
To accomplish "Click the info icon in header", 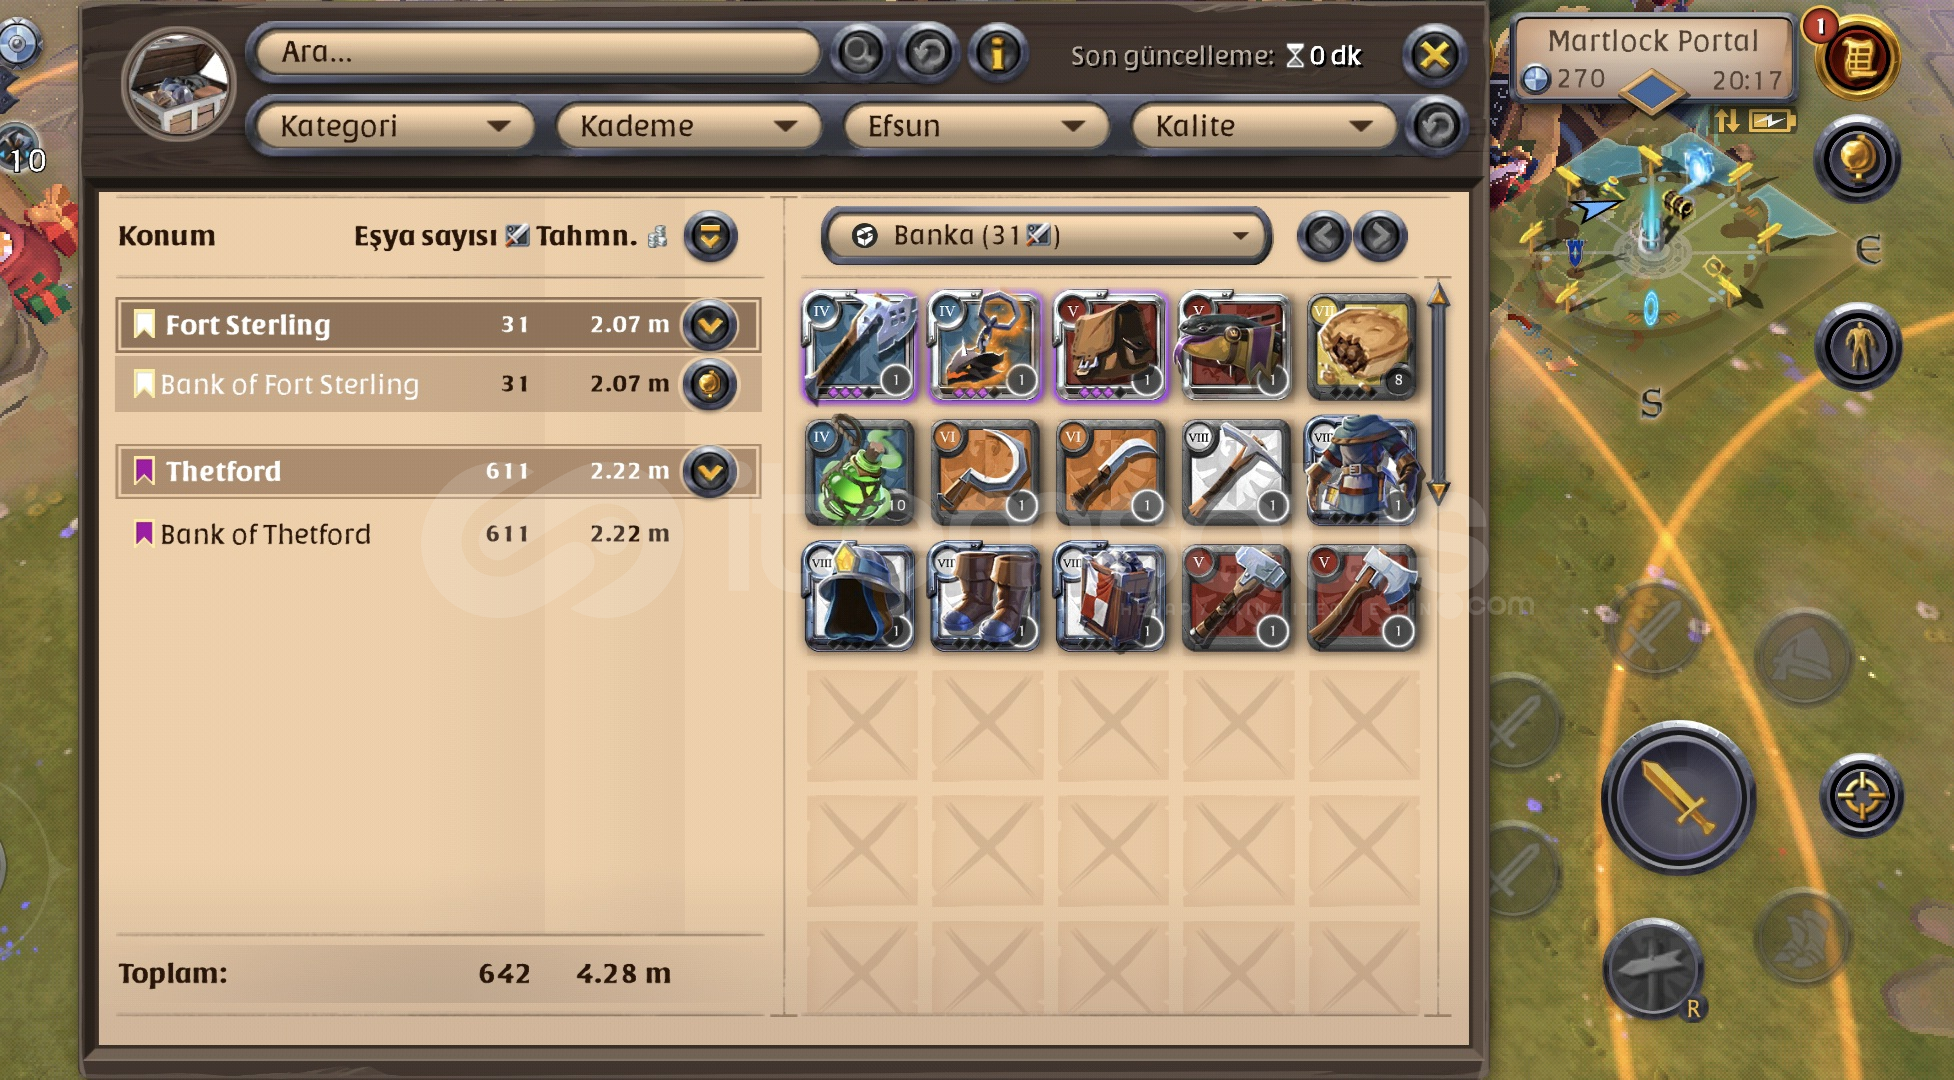I will 996,53.
